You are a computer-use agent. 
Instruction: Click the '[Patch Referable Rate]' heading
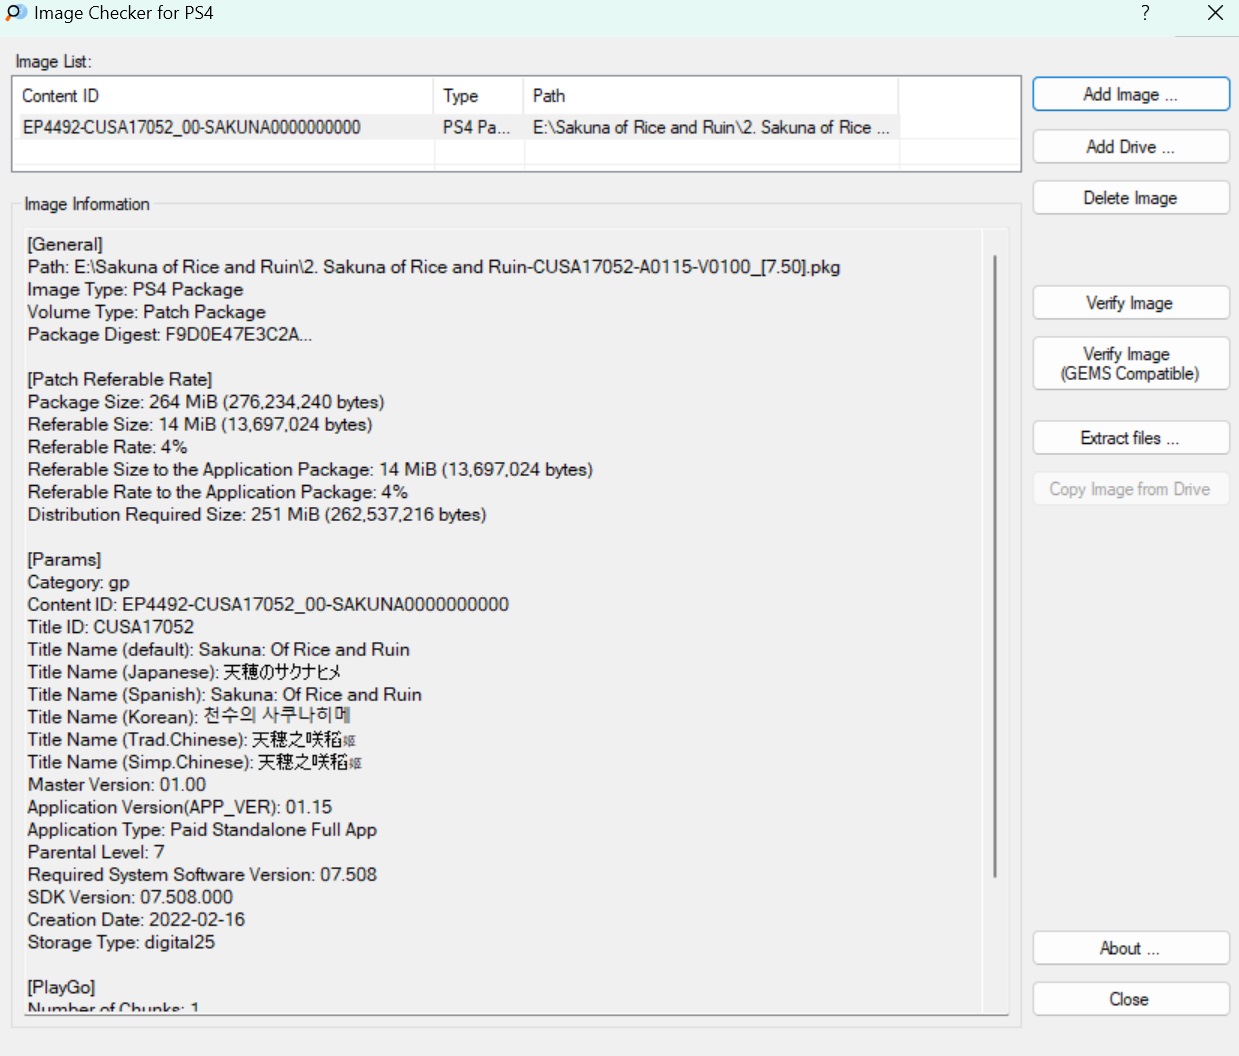tap(120, 379)
